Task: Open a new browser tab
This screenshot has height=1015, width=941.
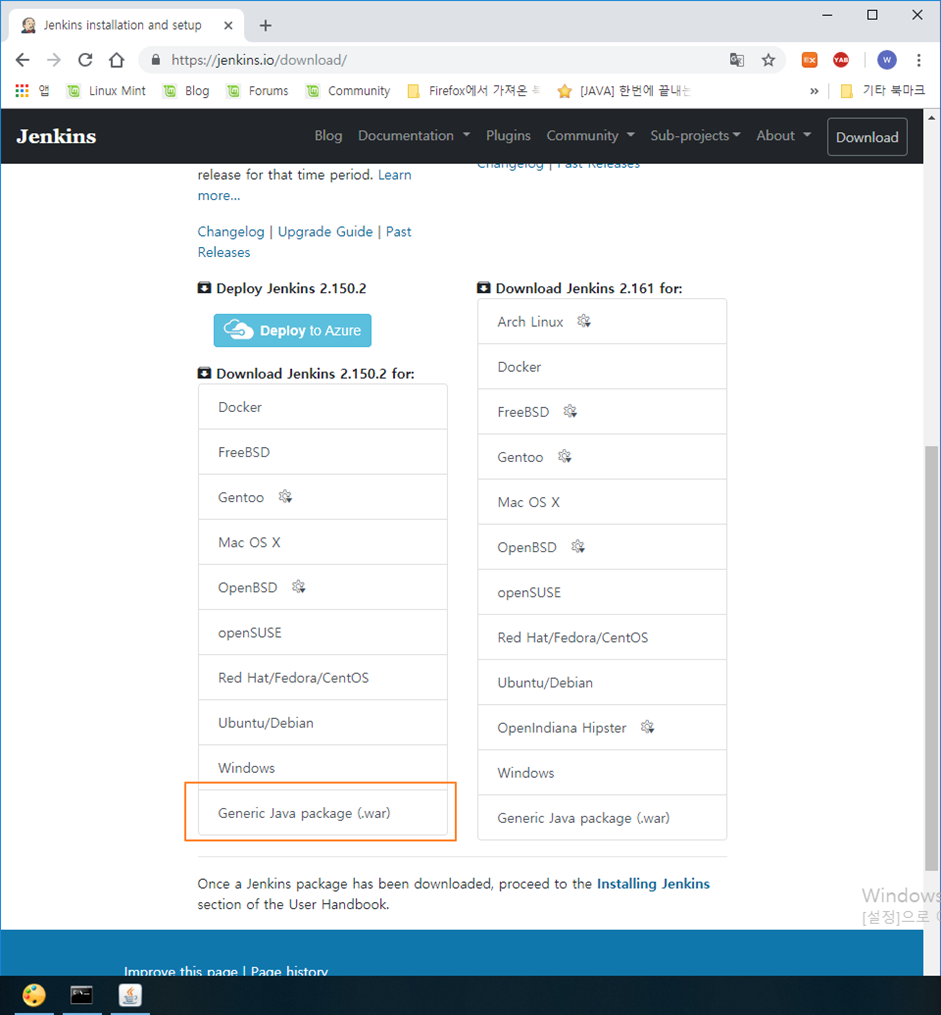Action: [265, 25]
